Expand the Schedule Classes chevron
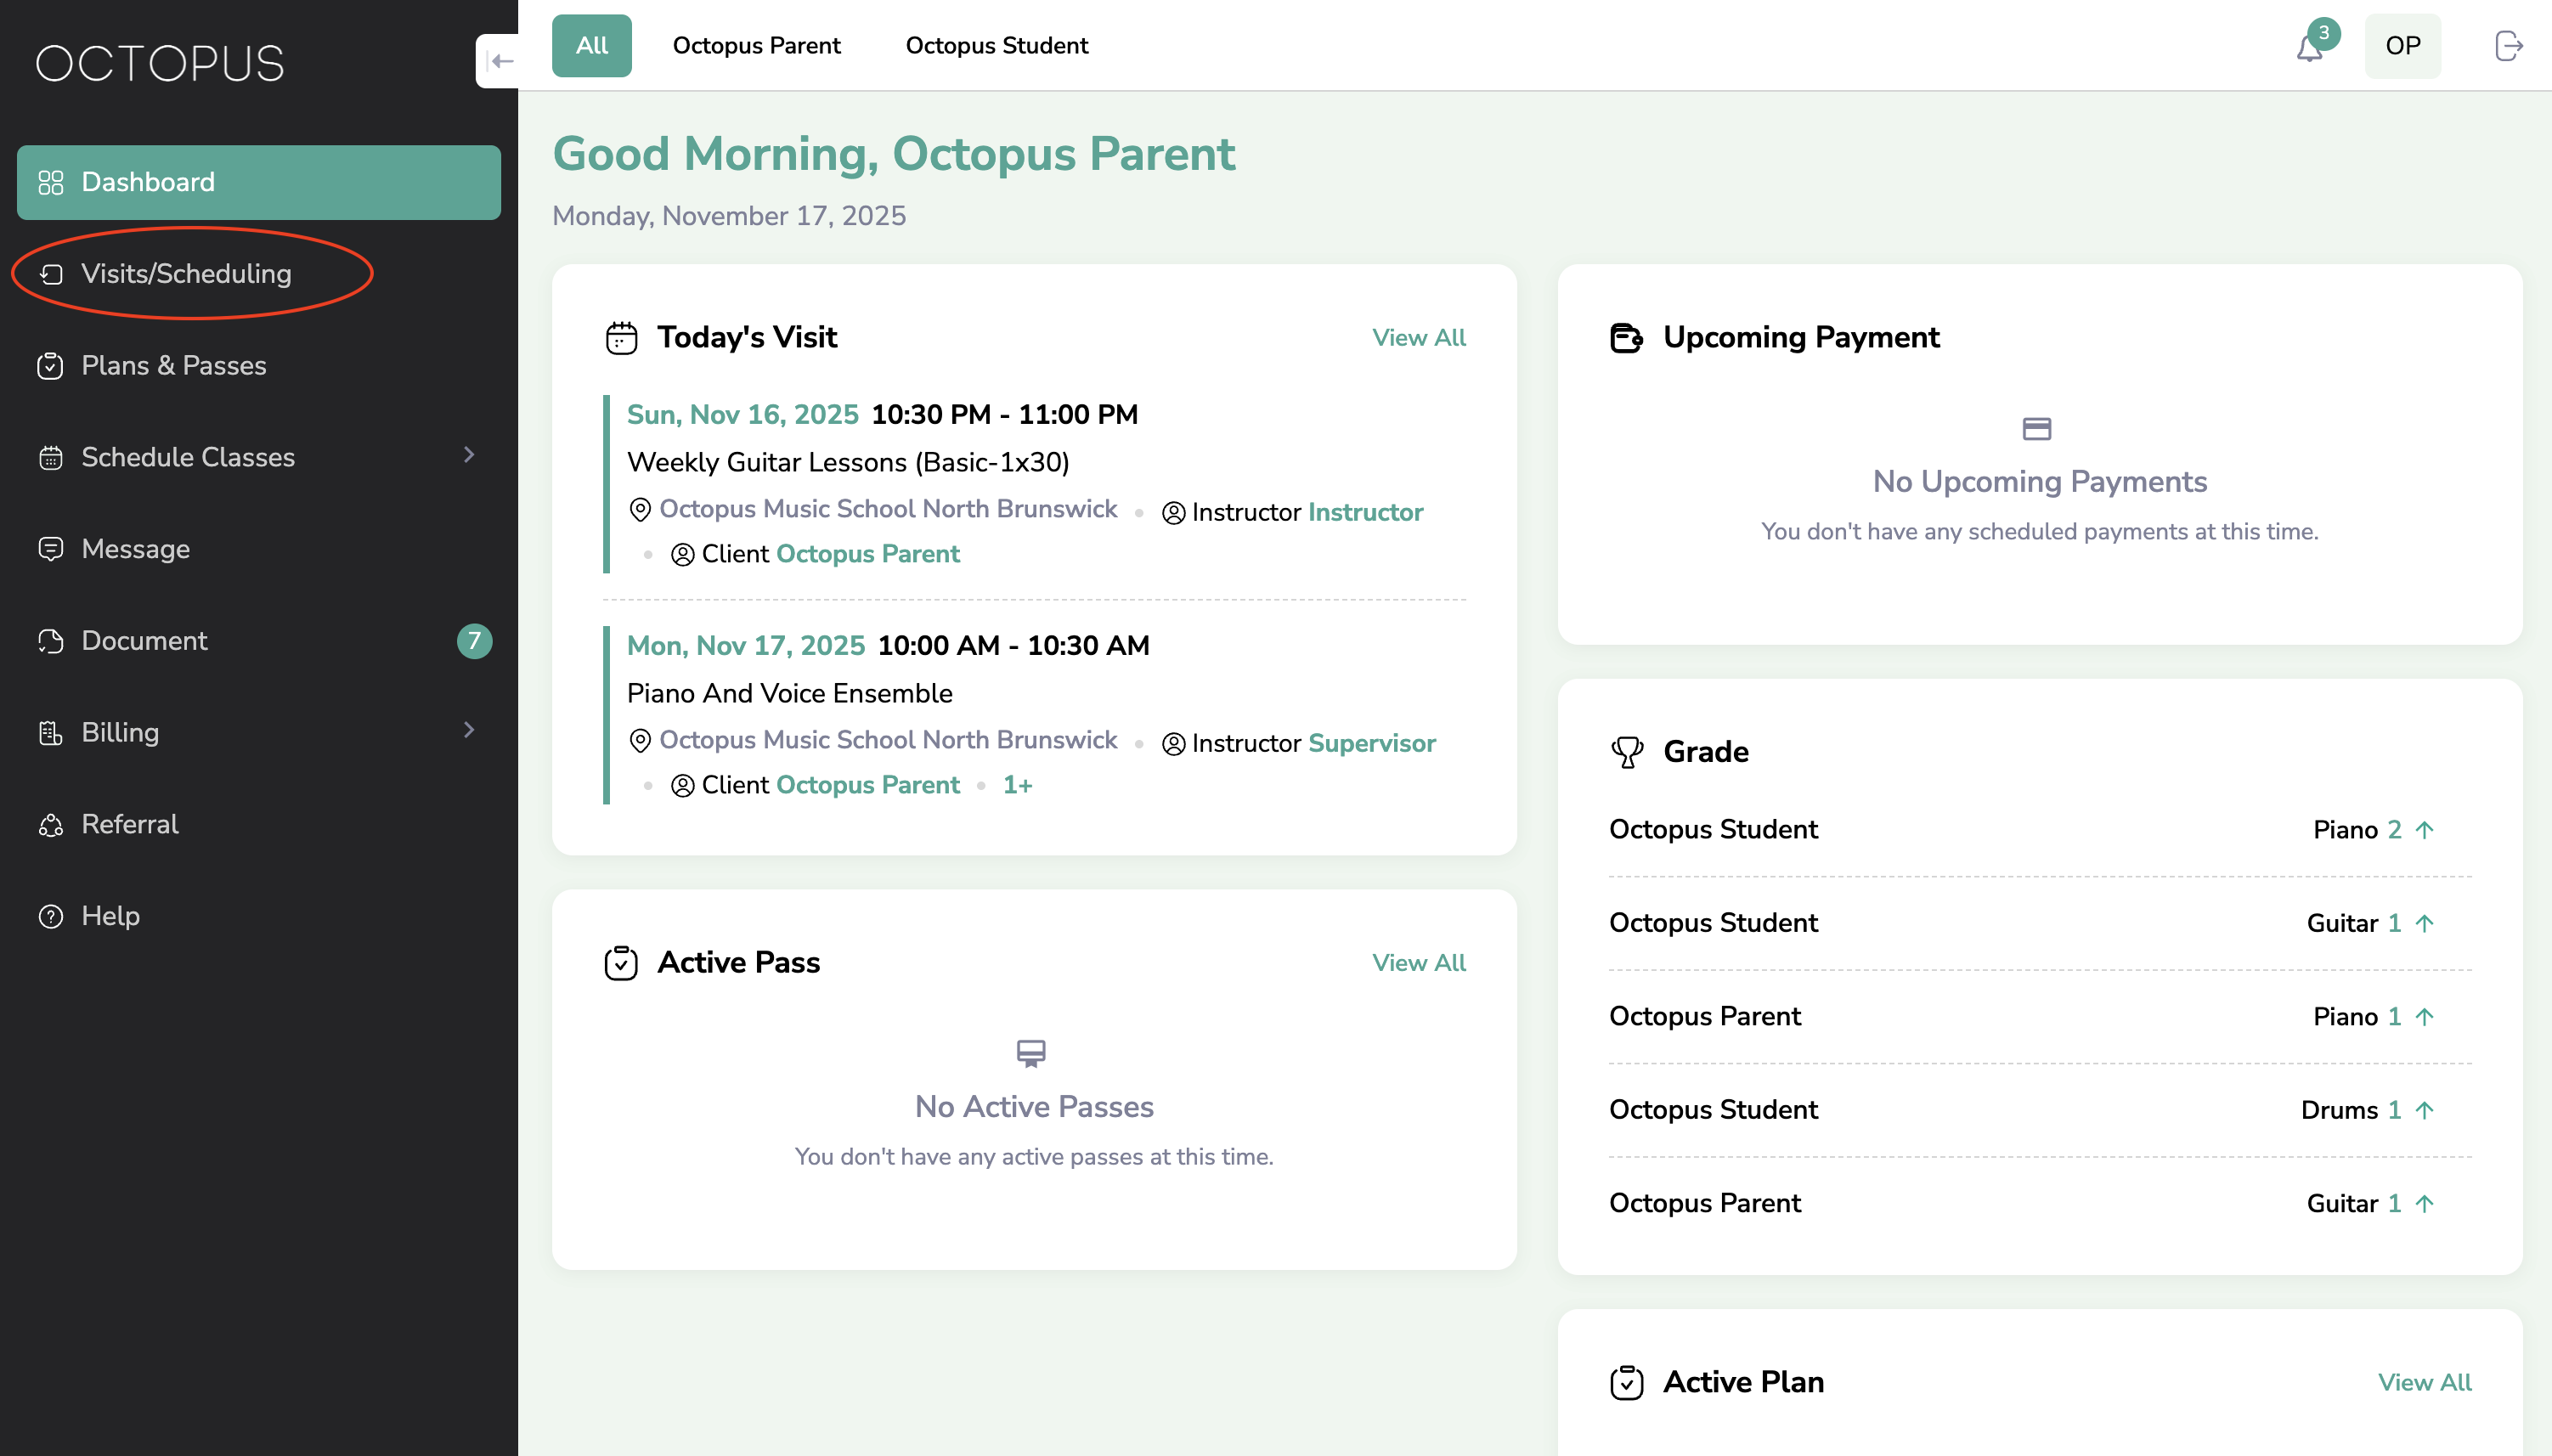 [x=469, y=456]
